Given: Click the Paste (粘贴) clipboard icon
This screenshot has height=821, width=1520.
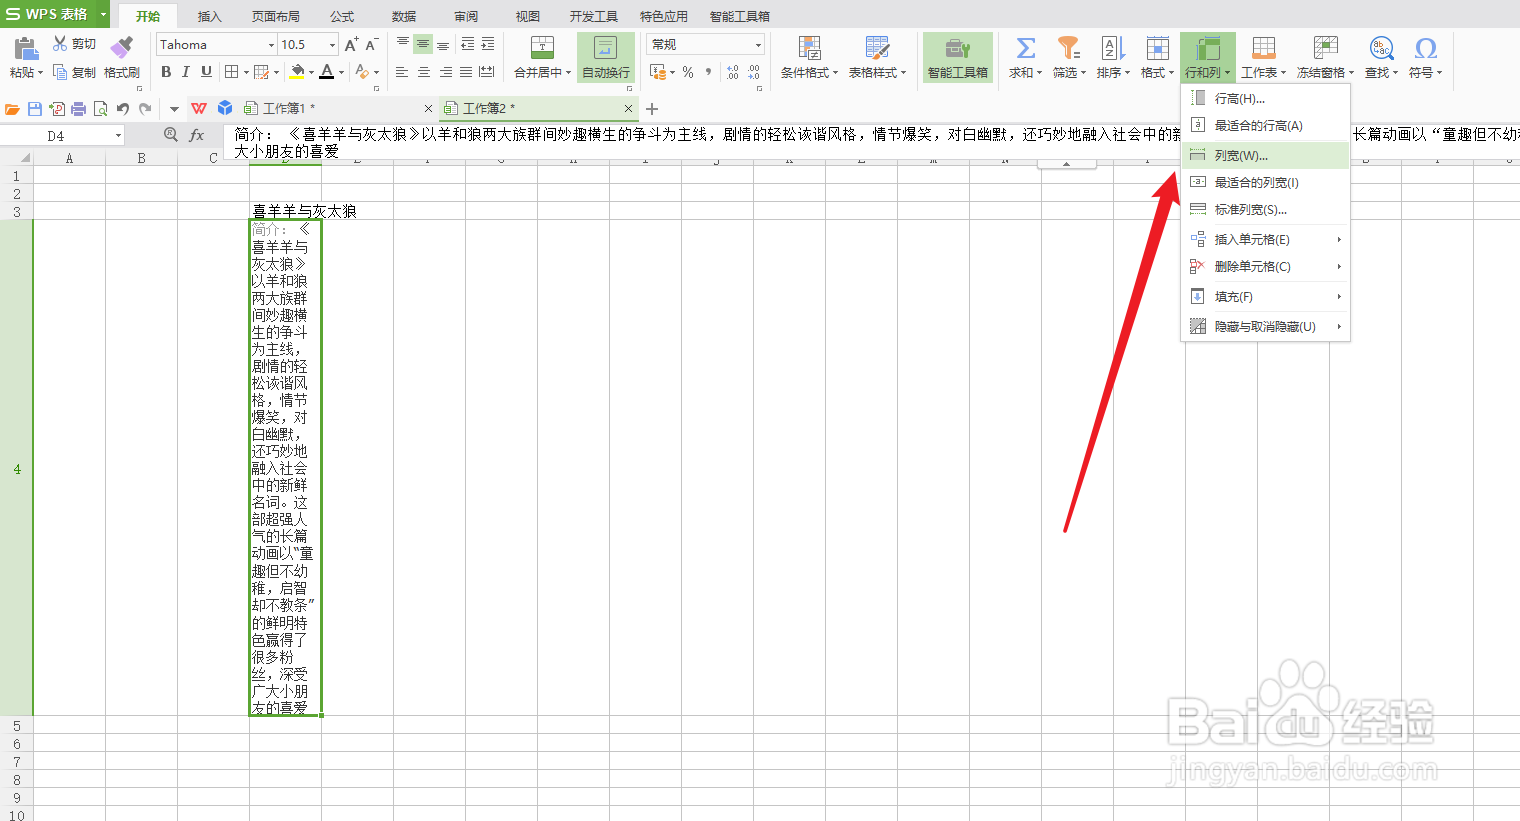Looking at the screenshot, I should (x=26, y=48).
